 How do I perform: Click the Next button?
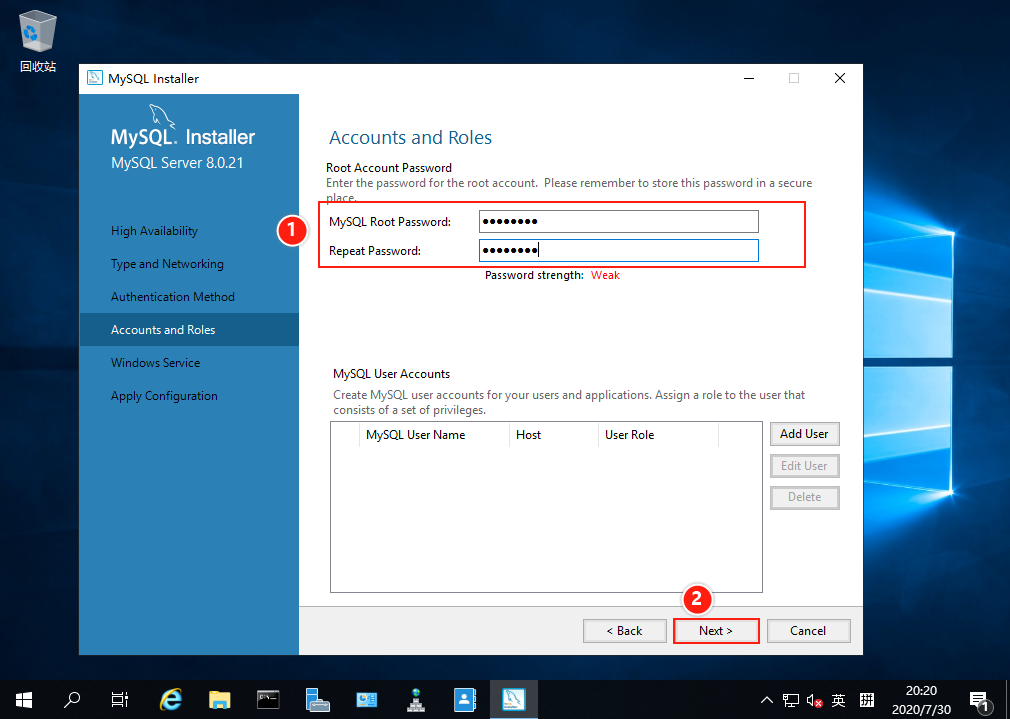coord(716,630)
